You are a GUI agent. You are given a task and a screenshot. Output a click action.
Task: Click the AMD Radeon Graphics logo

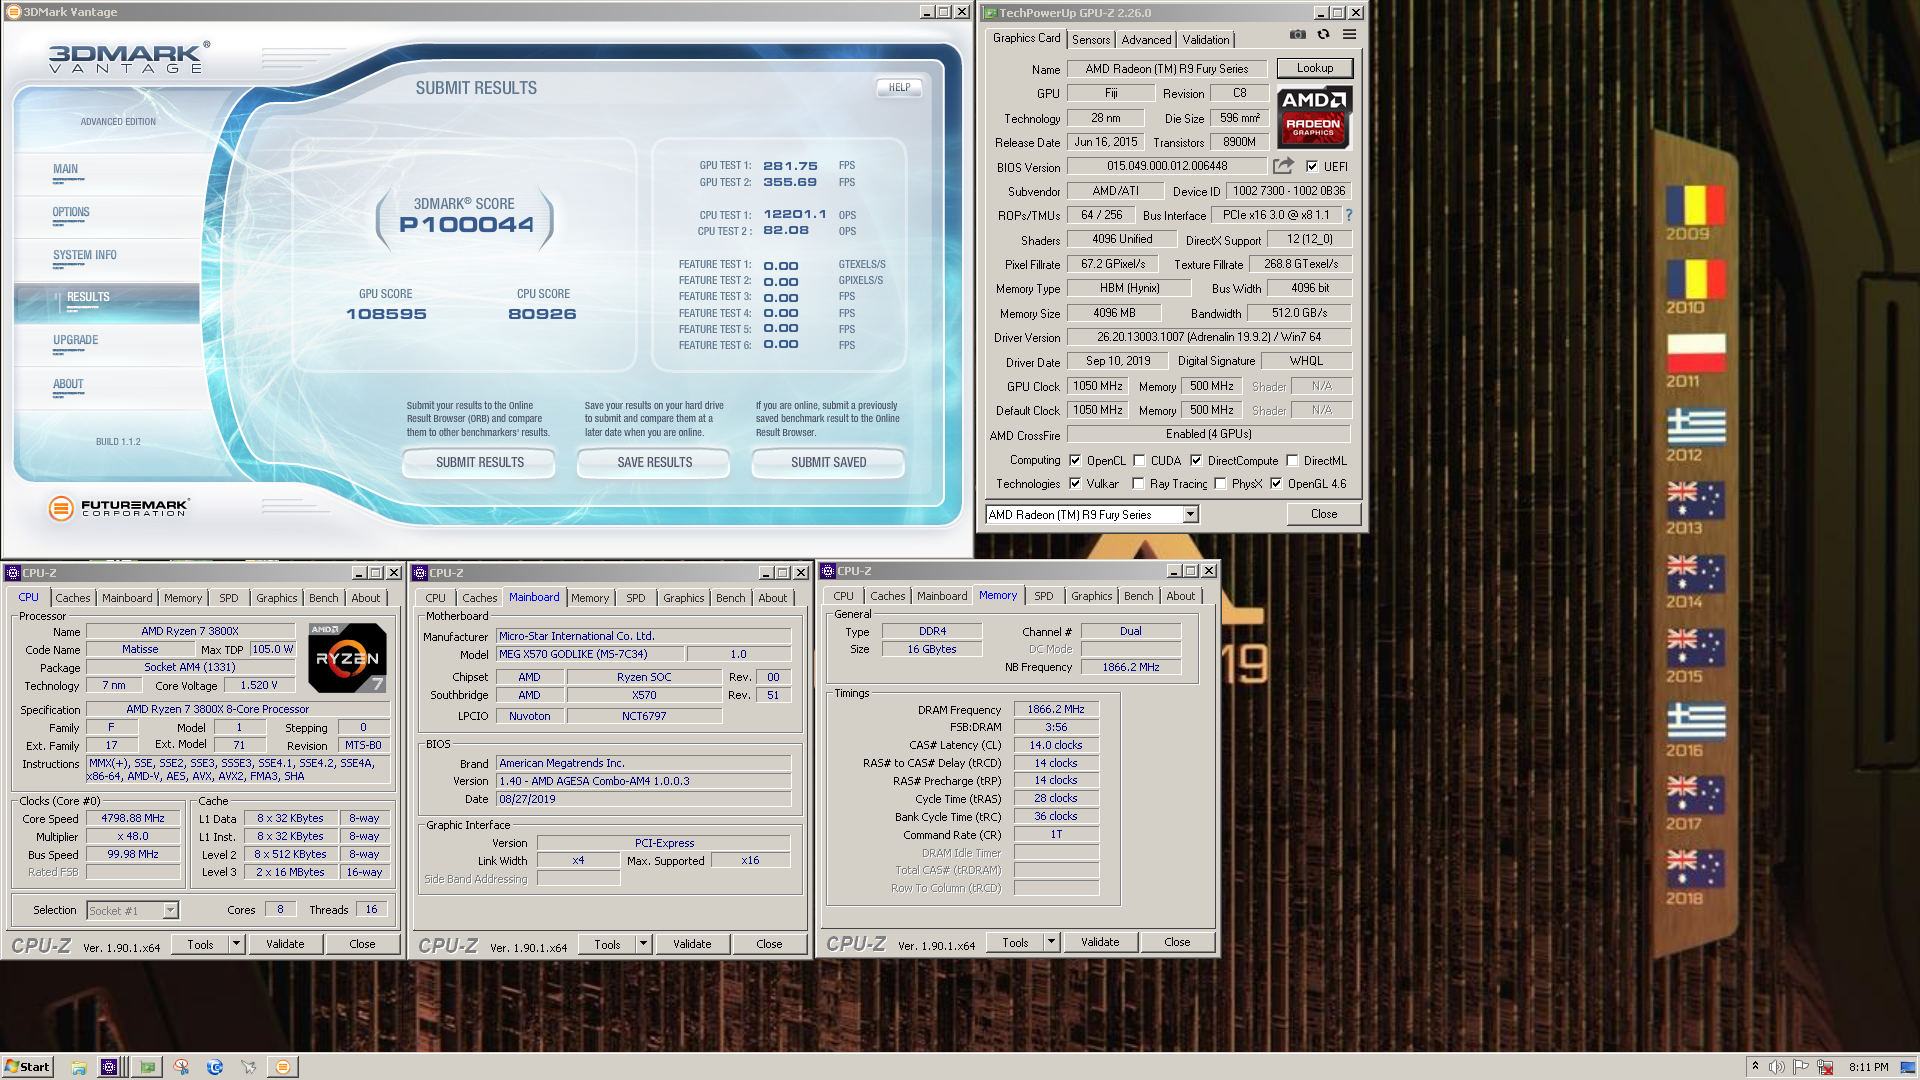(x=1314, y=117)
